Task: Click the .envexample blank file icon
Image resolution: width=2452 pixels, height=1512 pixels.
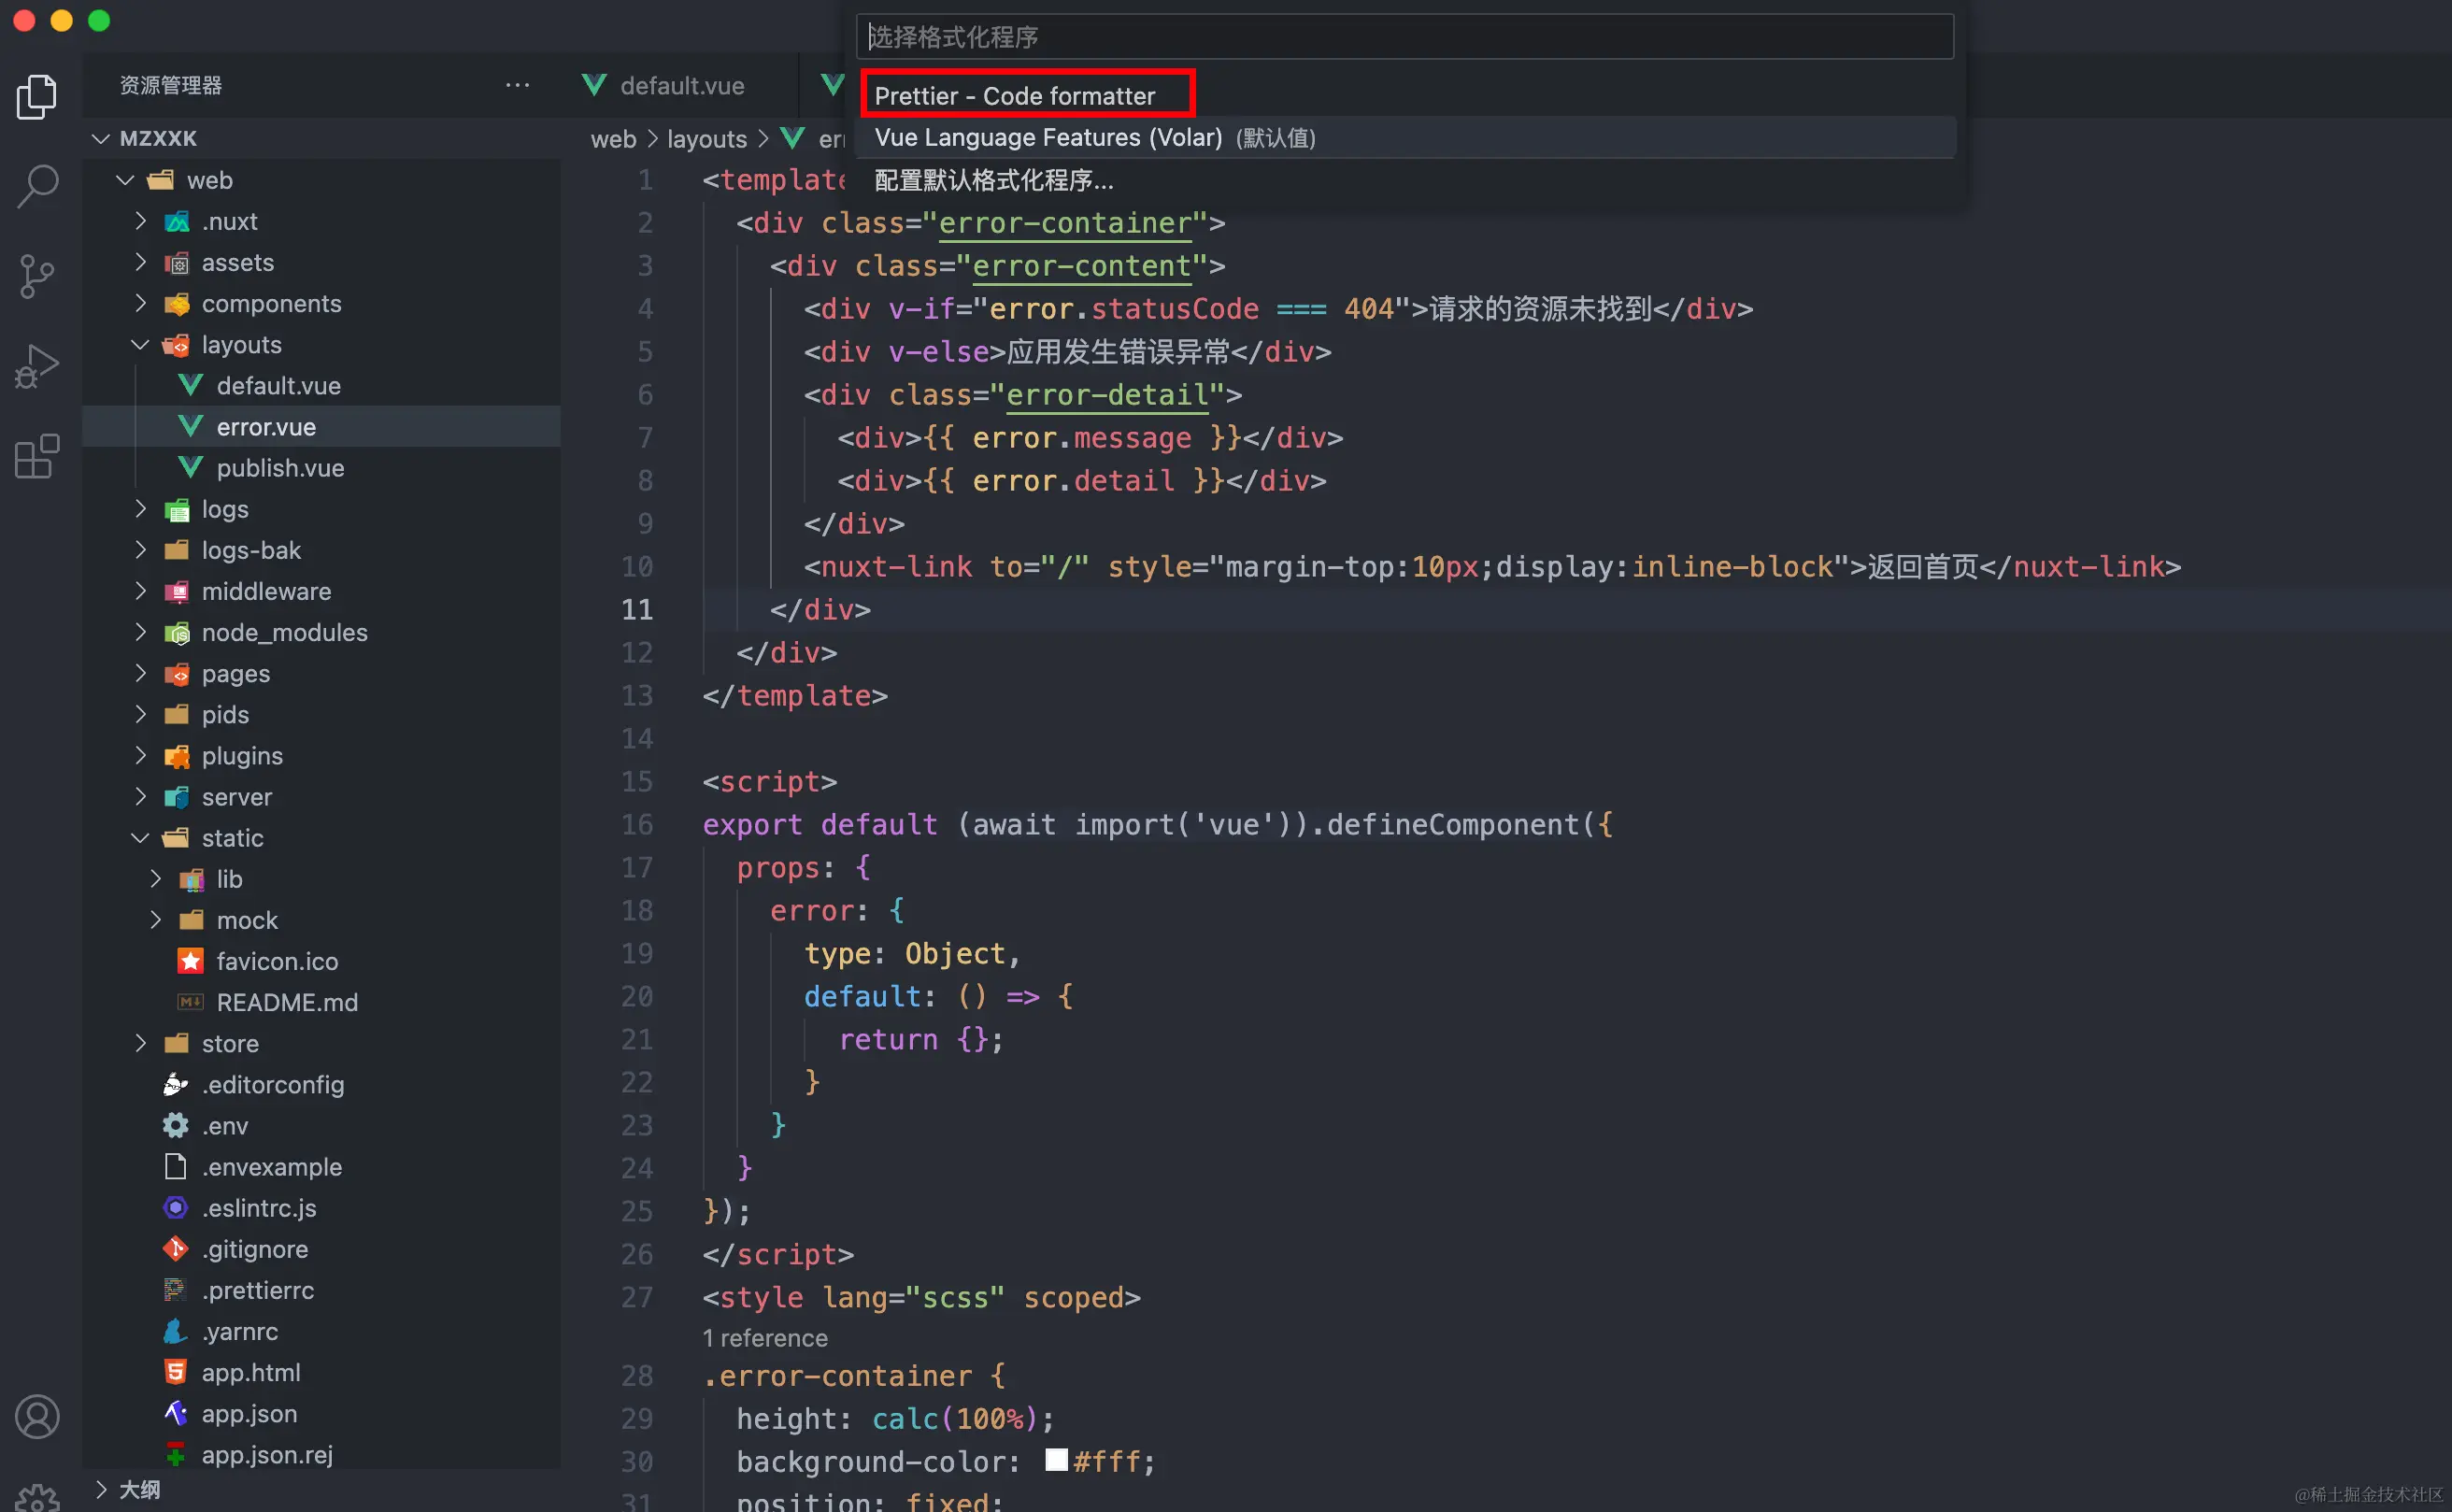Action: 176,1167
